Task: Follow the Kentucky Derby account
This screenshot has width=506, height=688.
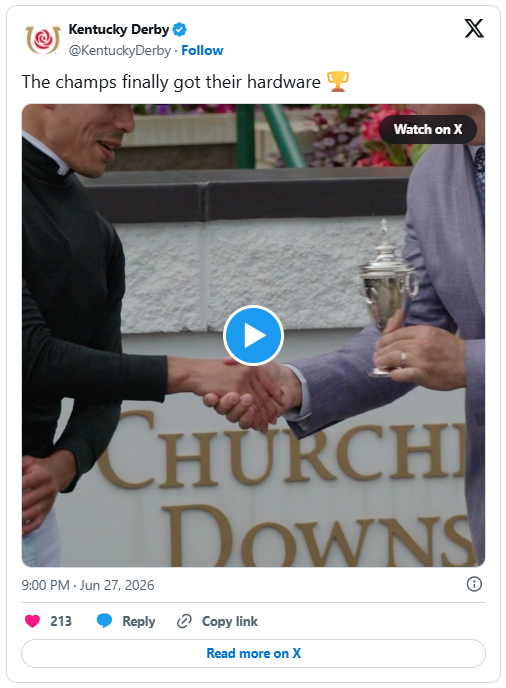Action: pos(202,50)
